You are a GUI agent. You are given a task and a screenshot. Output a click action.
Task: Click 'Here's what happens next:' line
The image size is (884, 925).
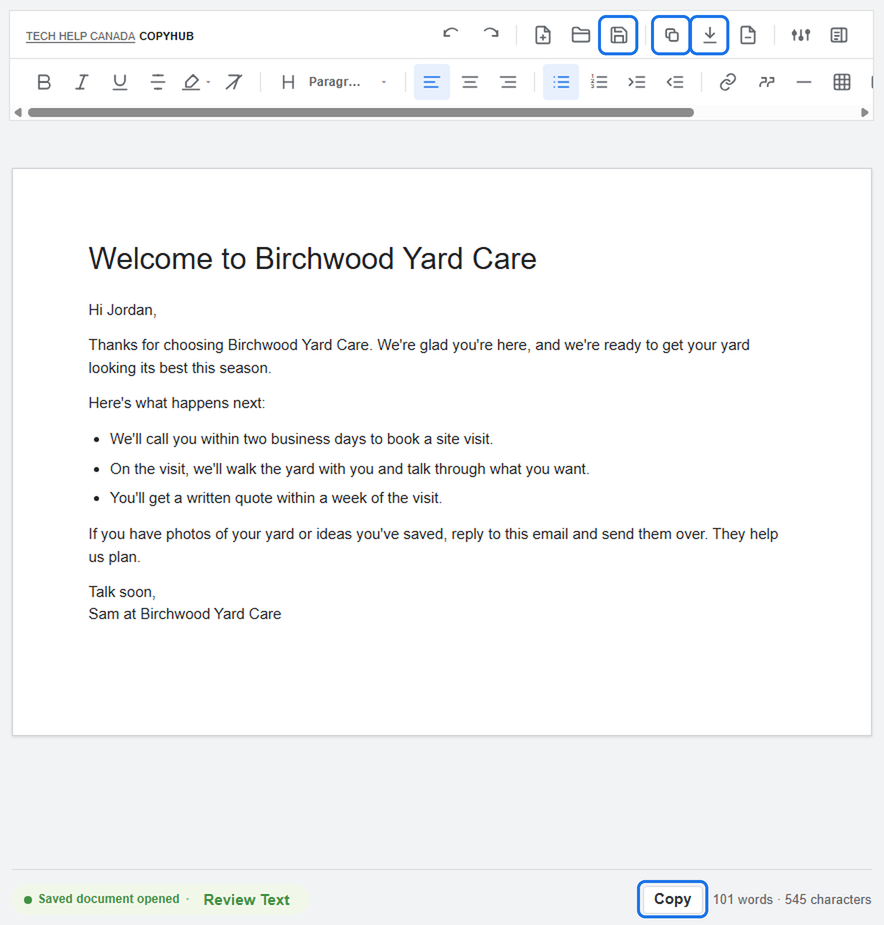point(176,403)
